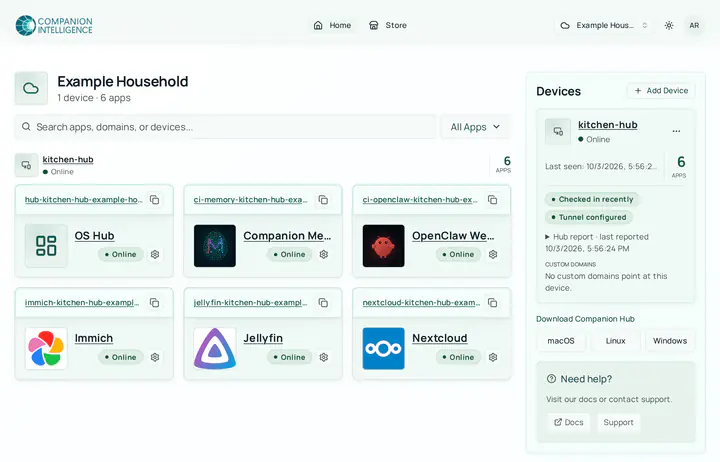Open the nextcloud-kitchen-hub domain link

(421, 303)
